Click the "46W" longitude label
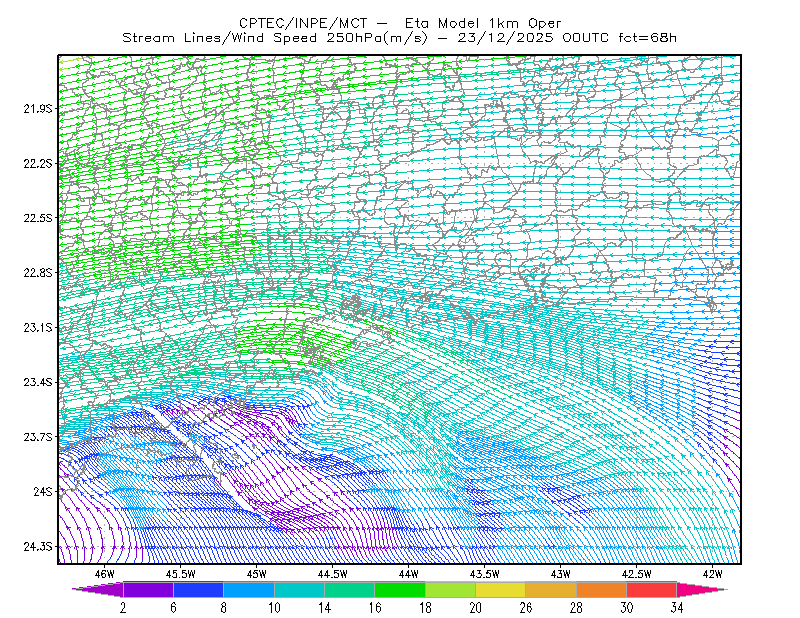Image resolution: width=800 pixels, height=618 pixels. point(105,574)
